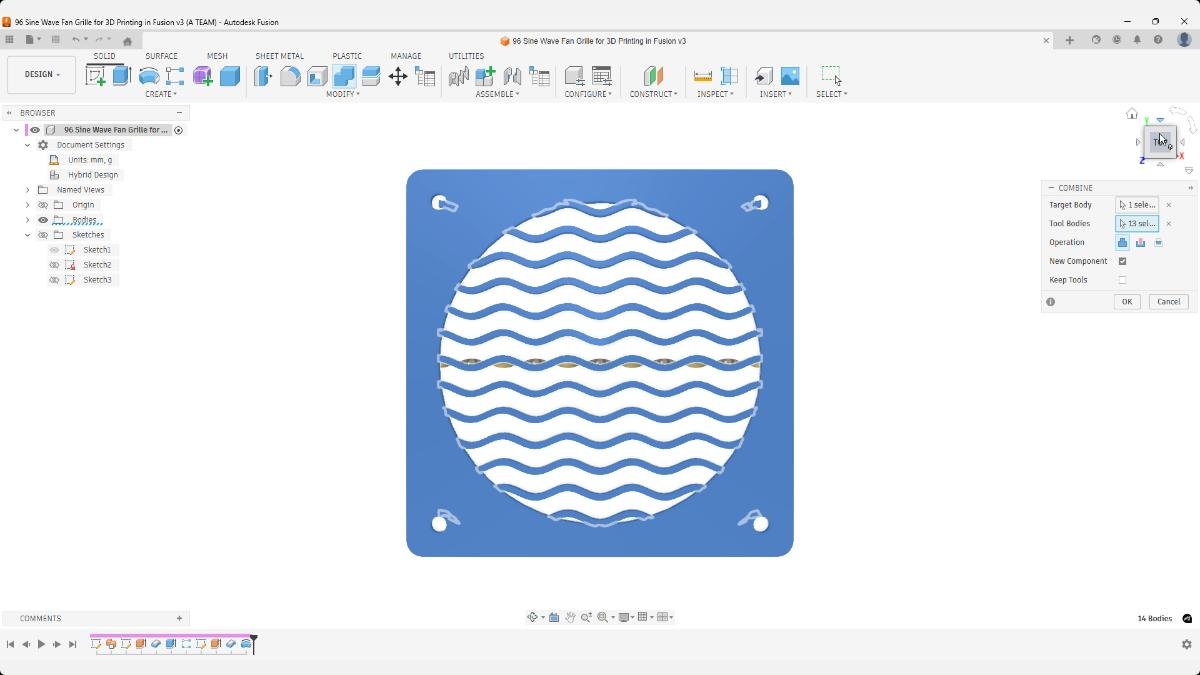Open the notifications bell
This screenshot has width=1200, height=675.
click(1137, 40)
